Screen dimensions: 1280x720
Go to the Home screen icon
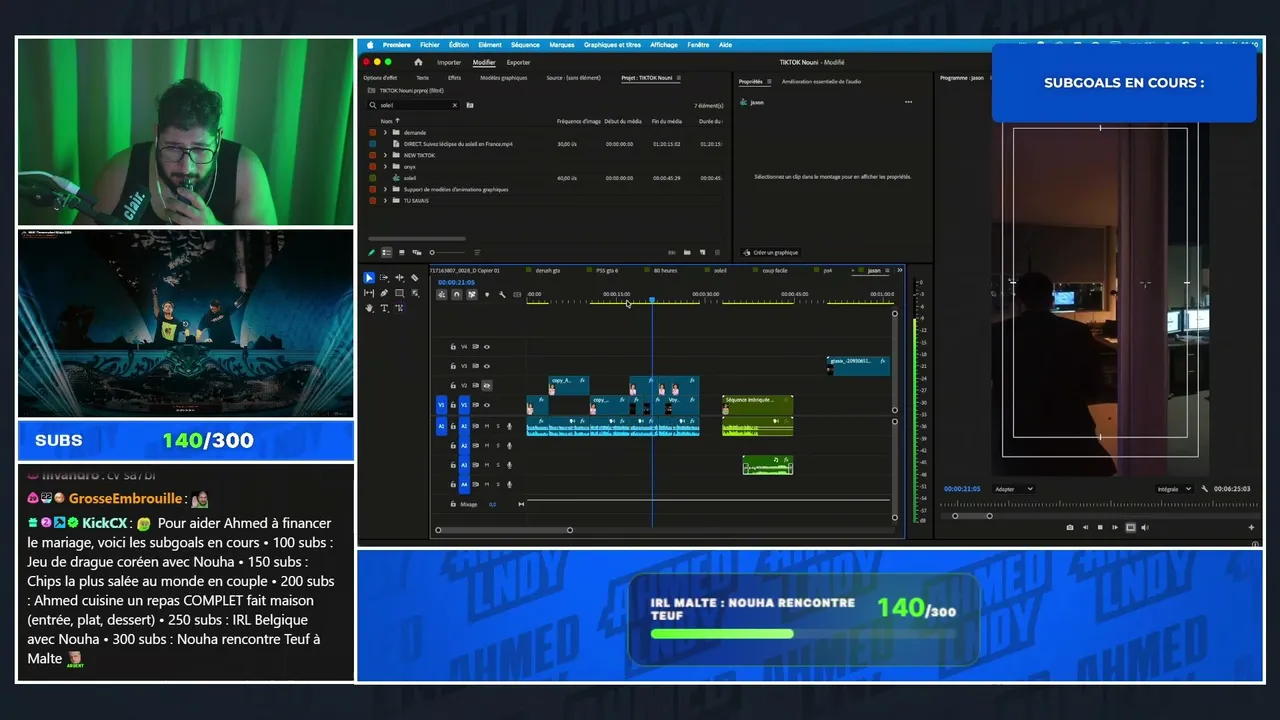tap(418, 62)
